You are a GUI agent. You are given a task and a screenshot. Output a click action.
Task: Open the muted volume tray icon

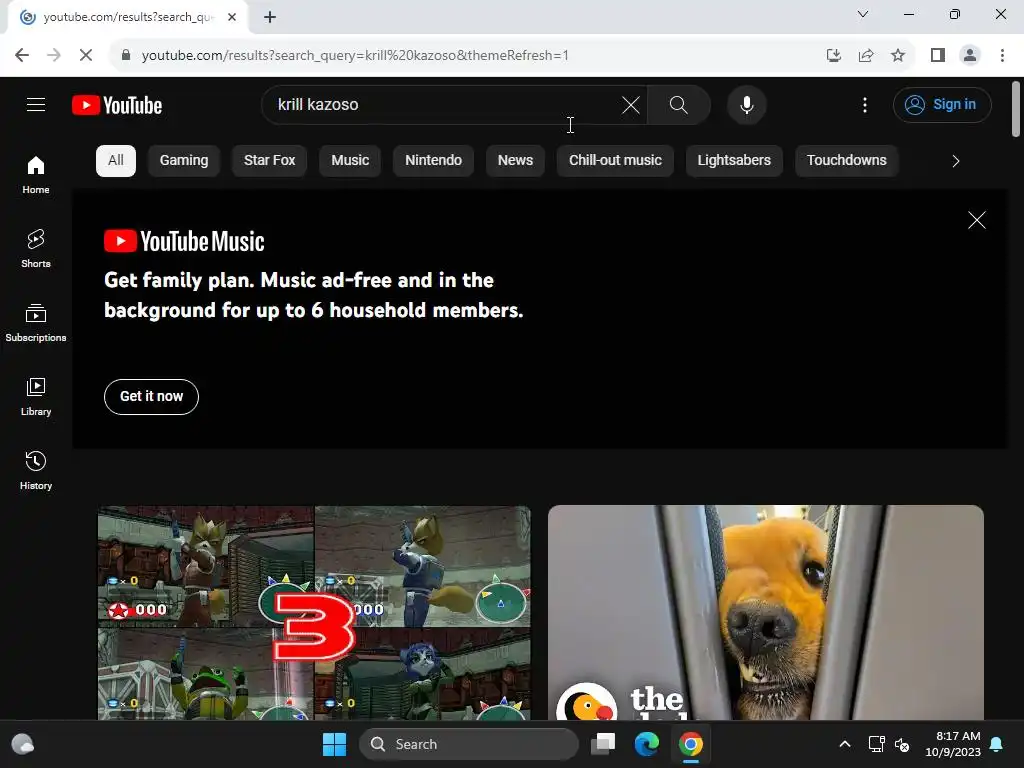903,744
